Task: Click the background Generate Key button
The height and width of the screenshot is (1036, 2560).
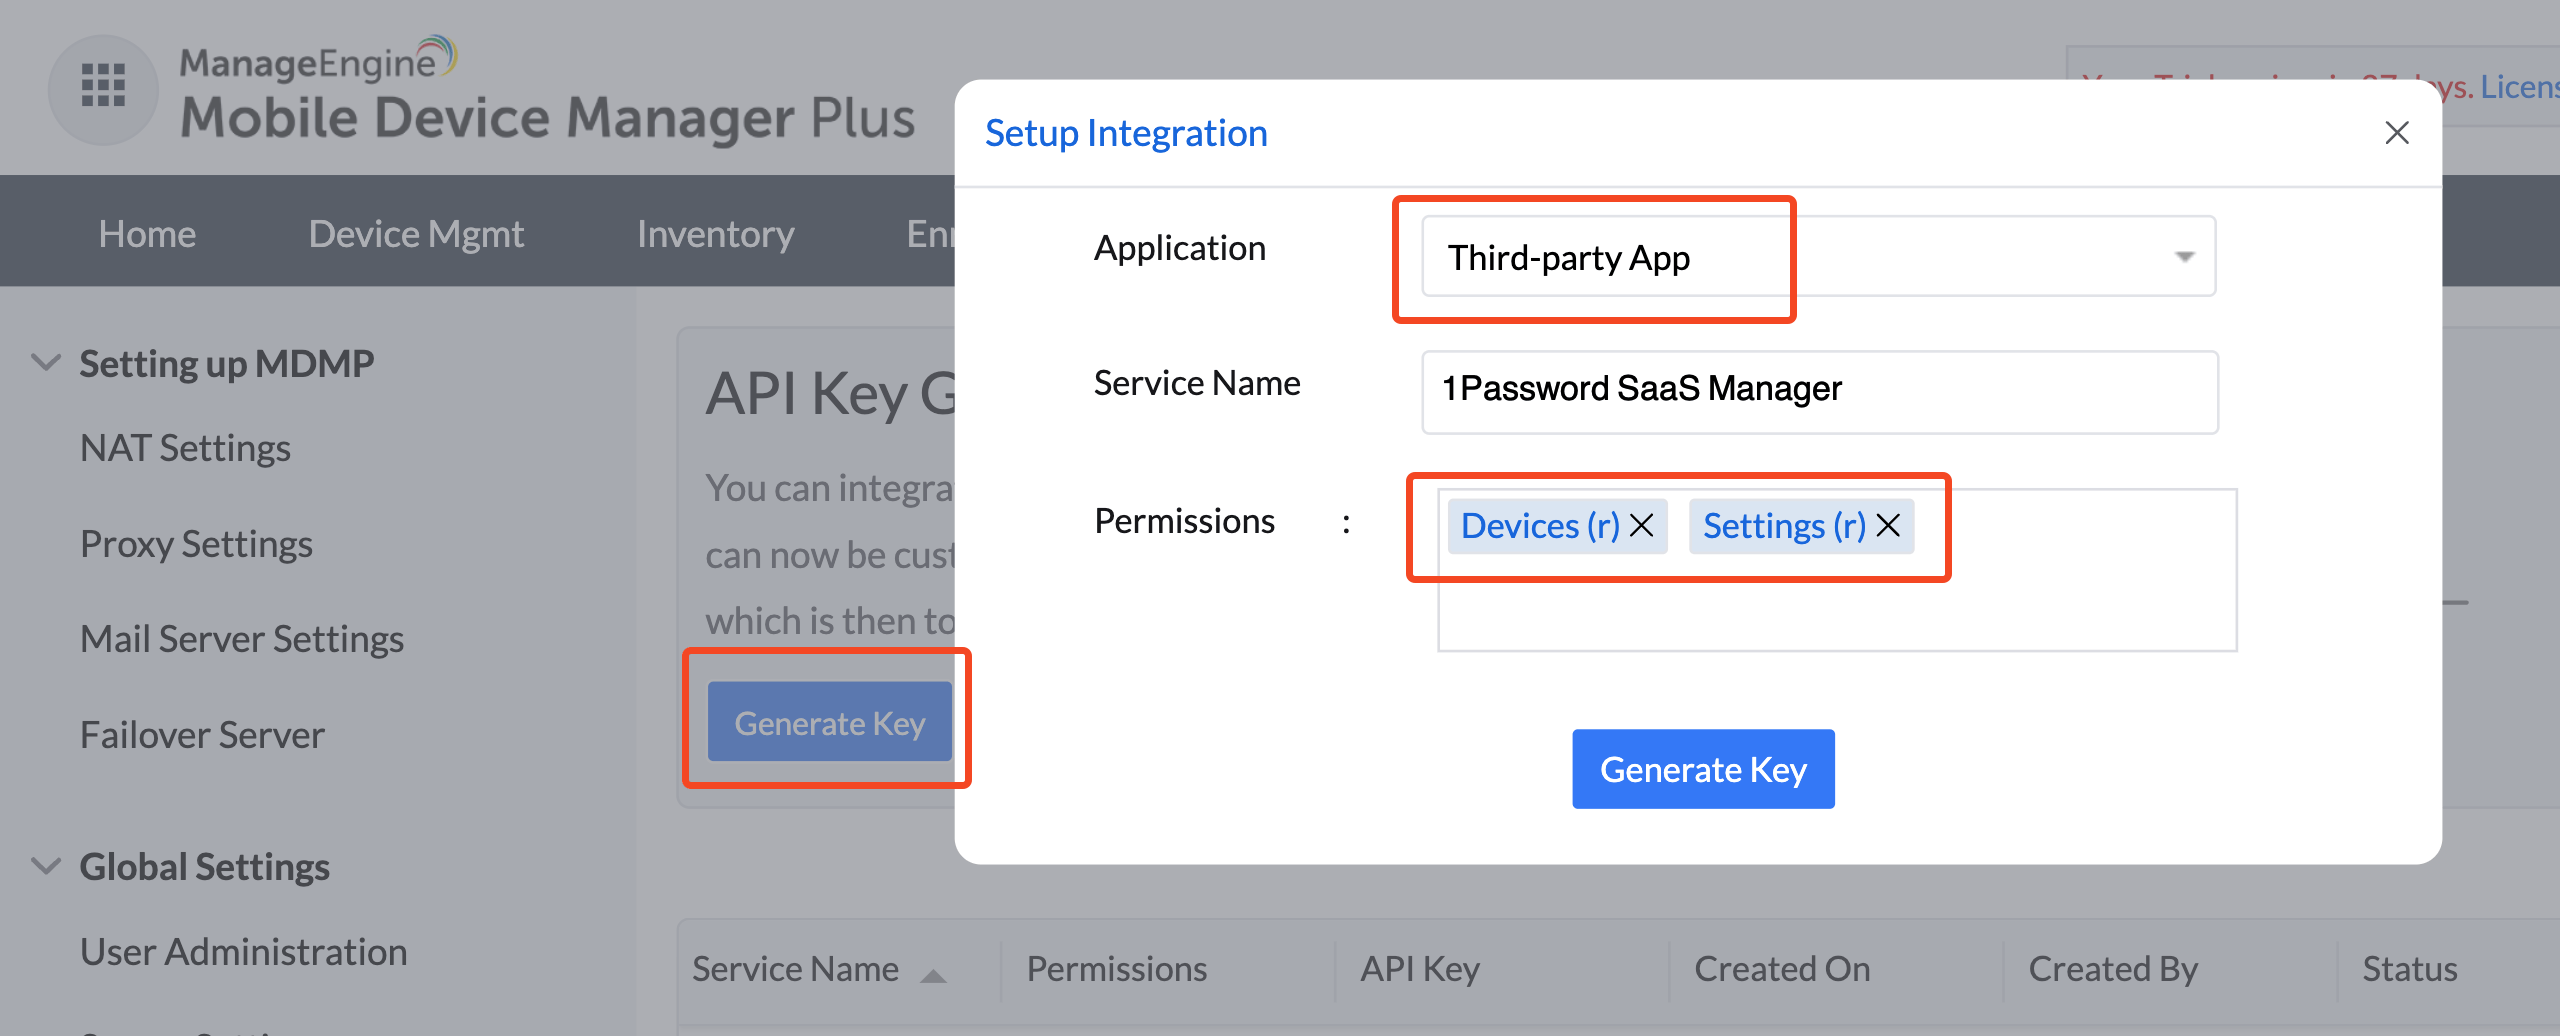Action: (x=829, y=722)
